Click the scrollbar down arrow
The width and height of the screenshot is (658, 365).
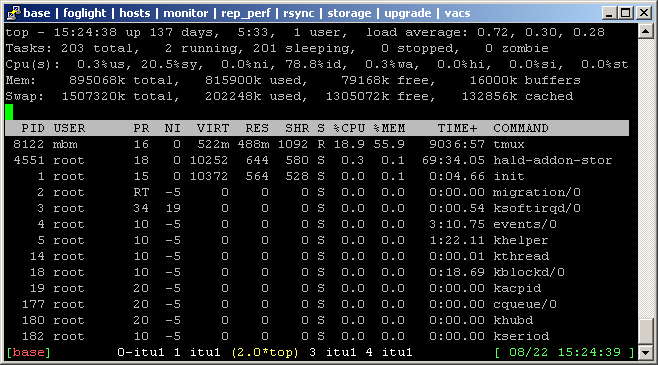[645, 352]
